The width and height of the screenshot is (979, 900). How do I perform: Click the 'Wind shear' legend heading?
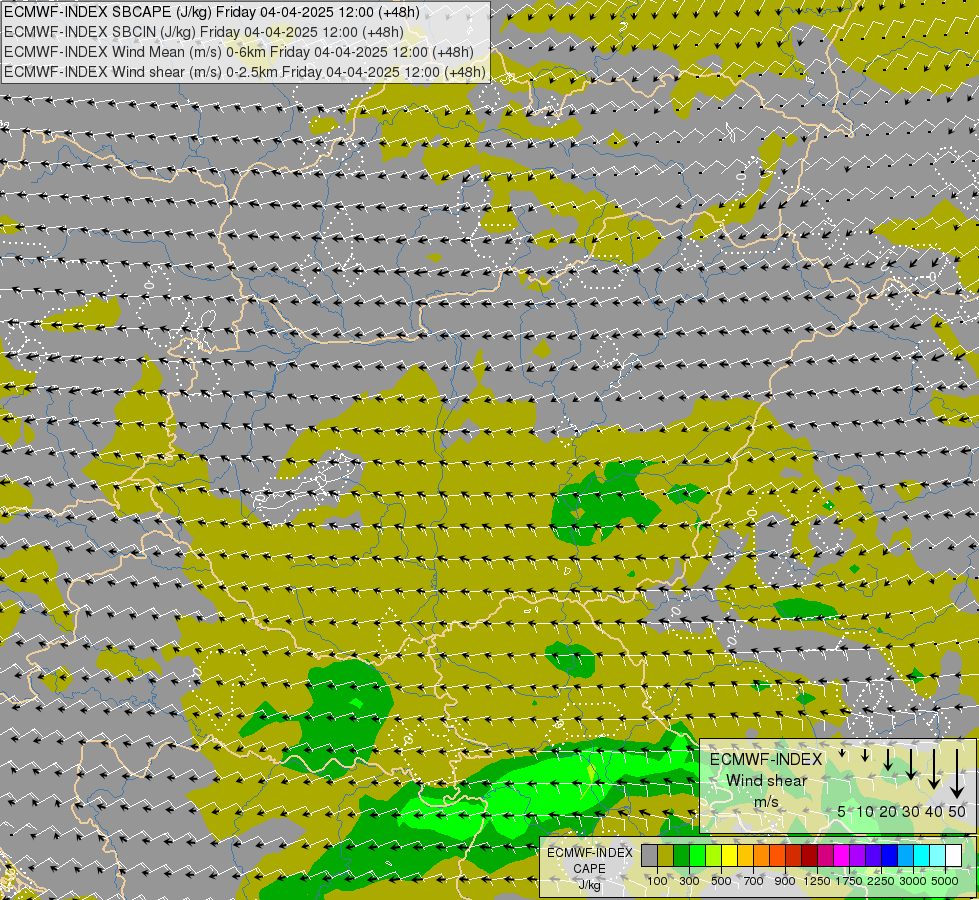tap(767, 781)
